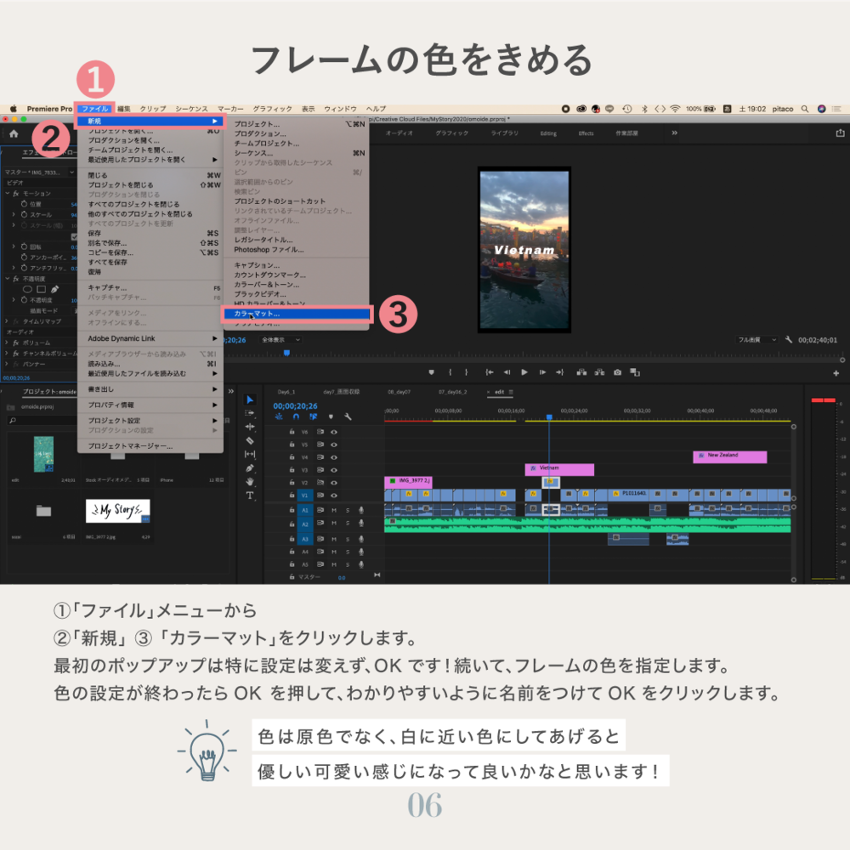The height and width of the screenshot is (850, 850).
Task: Expand the Scale property
Action: pos(14,215)
